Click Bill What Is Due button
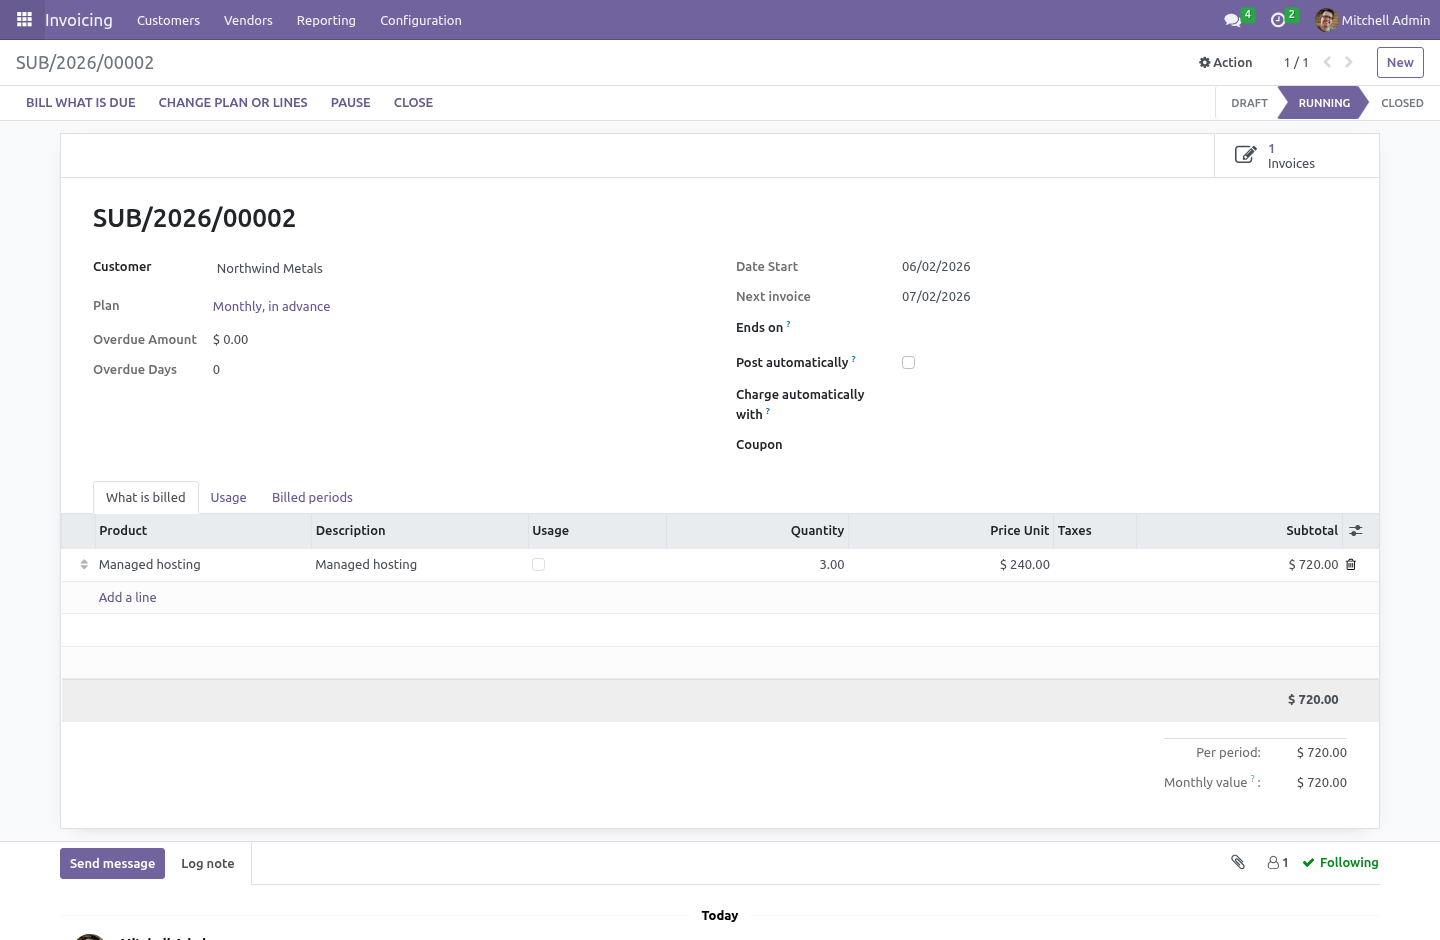 tap(81, 103)
